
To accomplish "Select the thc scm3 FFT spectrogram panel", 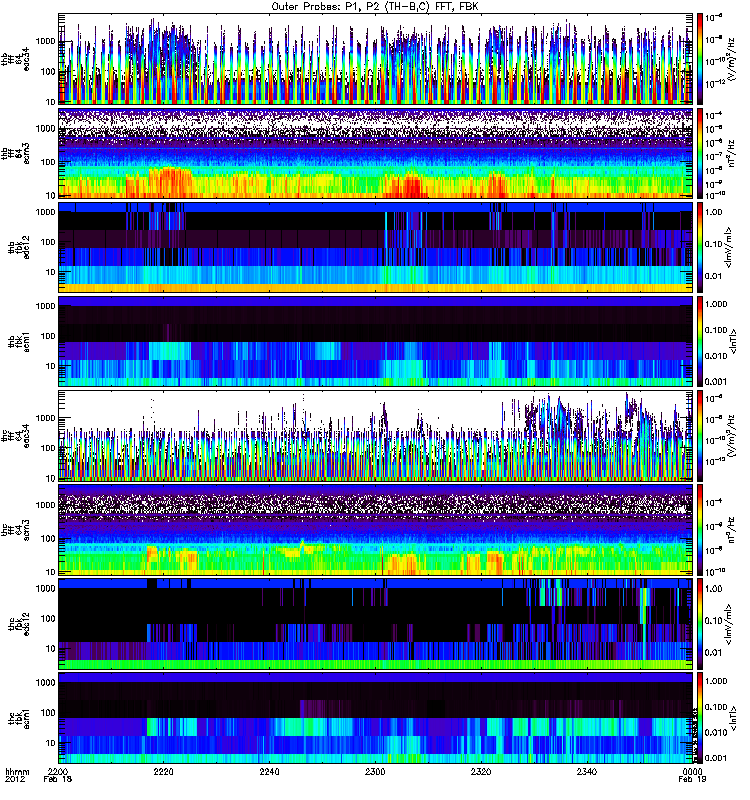I will [x=375, y=530].
